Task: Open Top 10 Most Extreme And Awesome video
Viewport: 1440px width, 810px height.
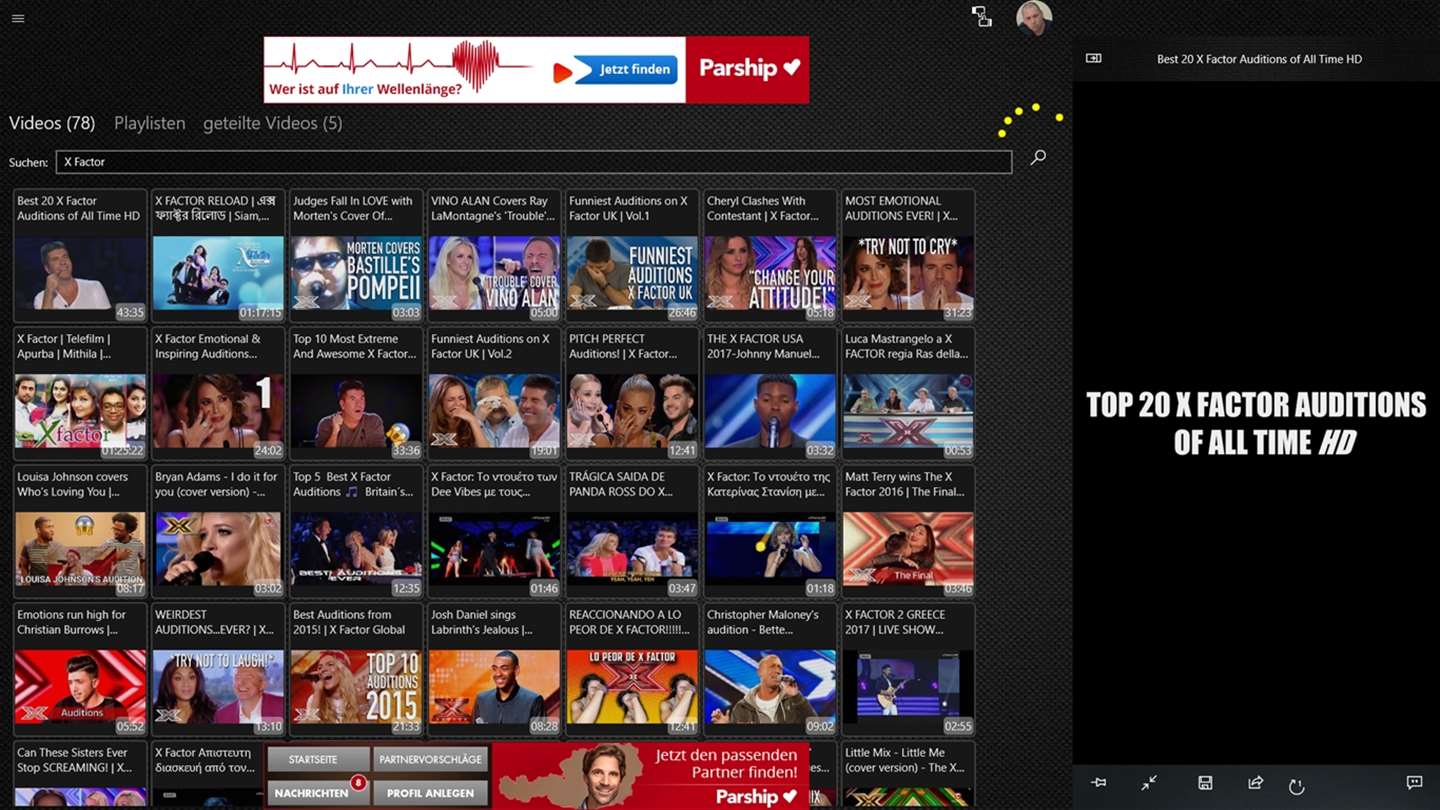Action: (x=356, y=393)
